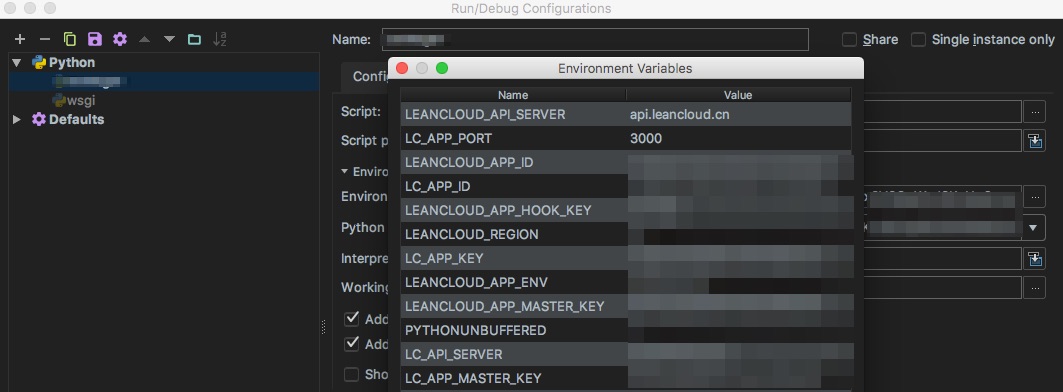This screenshot has height=392, width=1063.
Task: Select the LEANCLOUD_APP_HOOK_KEY variable name
Action: (498, 210)
